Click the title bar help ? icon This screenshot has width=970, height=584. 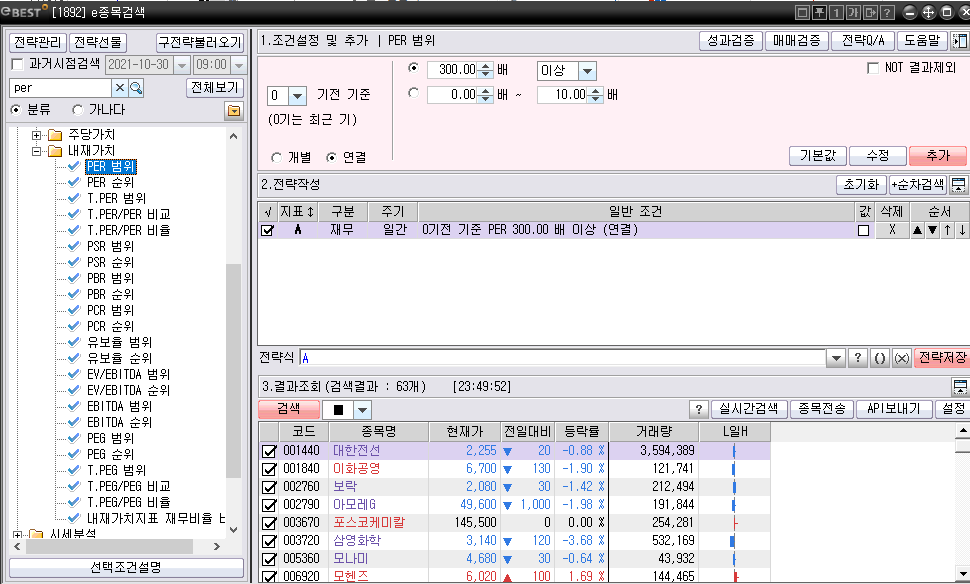pos(887,12)
